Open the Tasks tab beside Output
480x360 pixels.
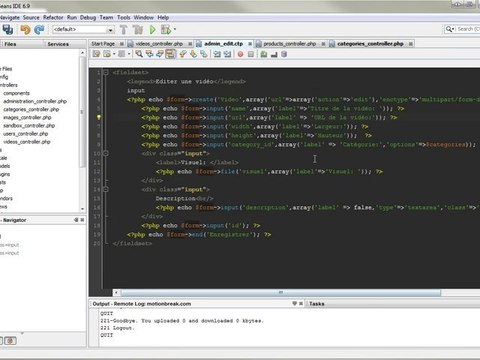[x=316, y=304]
